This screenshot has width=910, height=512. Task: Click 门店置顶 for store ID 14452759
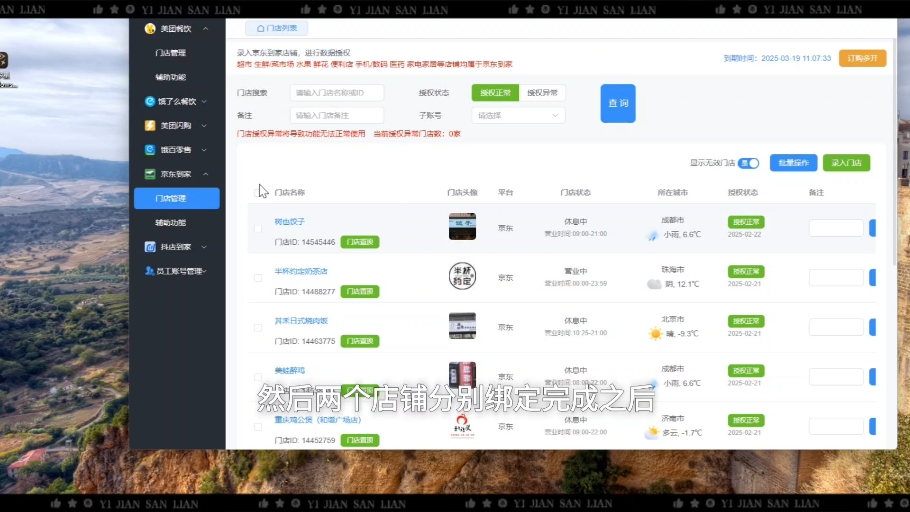[360, 440]
